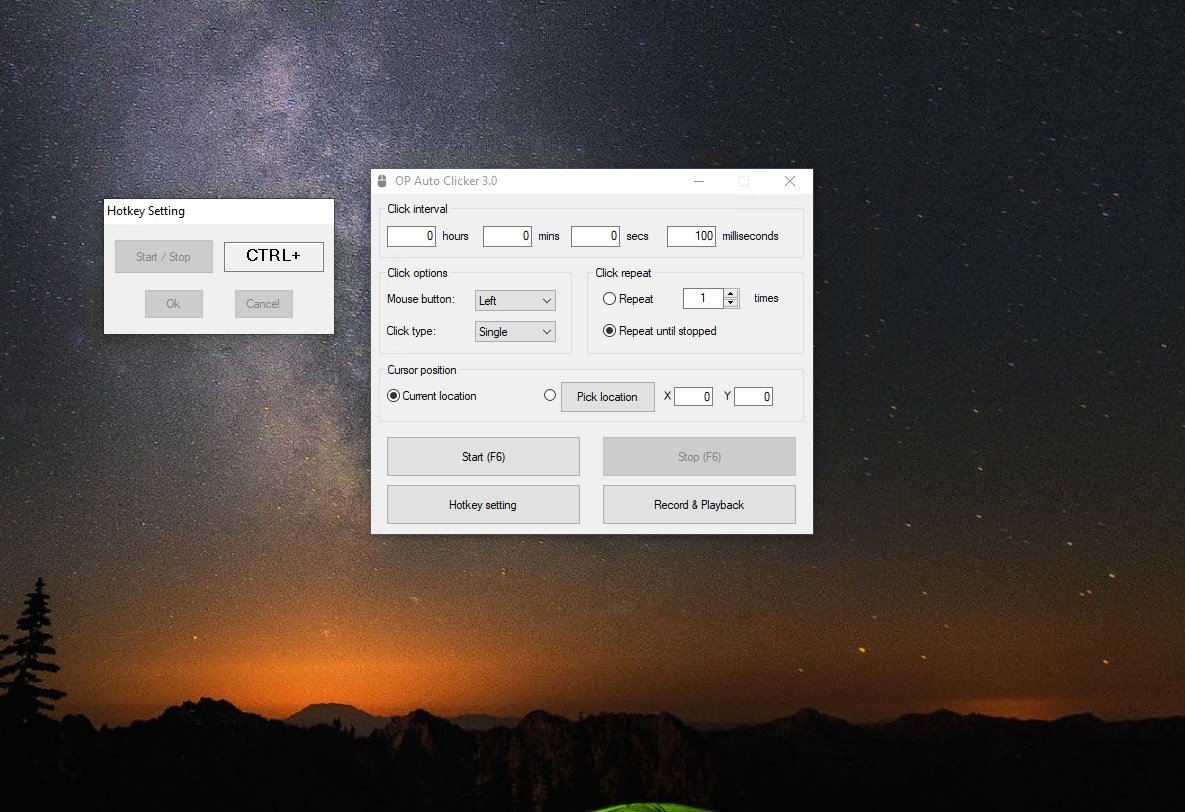Confirm Hotkey Setting with Ok
Viewport: 1185px width, 812px height.
point(173,304)
